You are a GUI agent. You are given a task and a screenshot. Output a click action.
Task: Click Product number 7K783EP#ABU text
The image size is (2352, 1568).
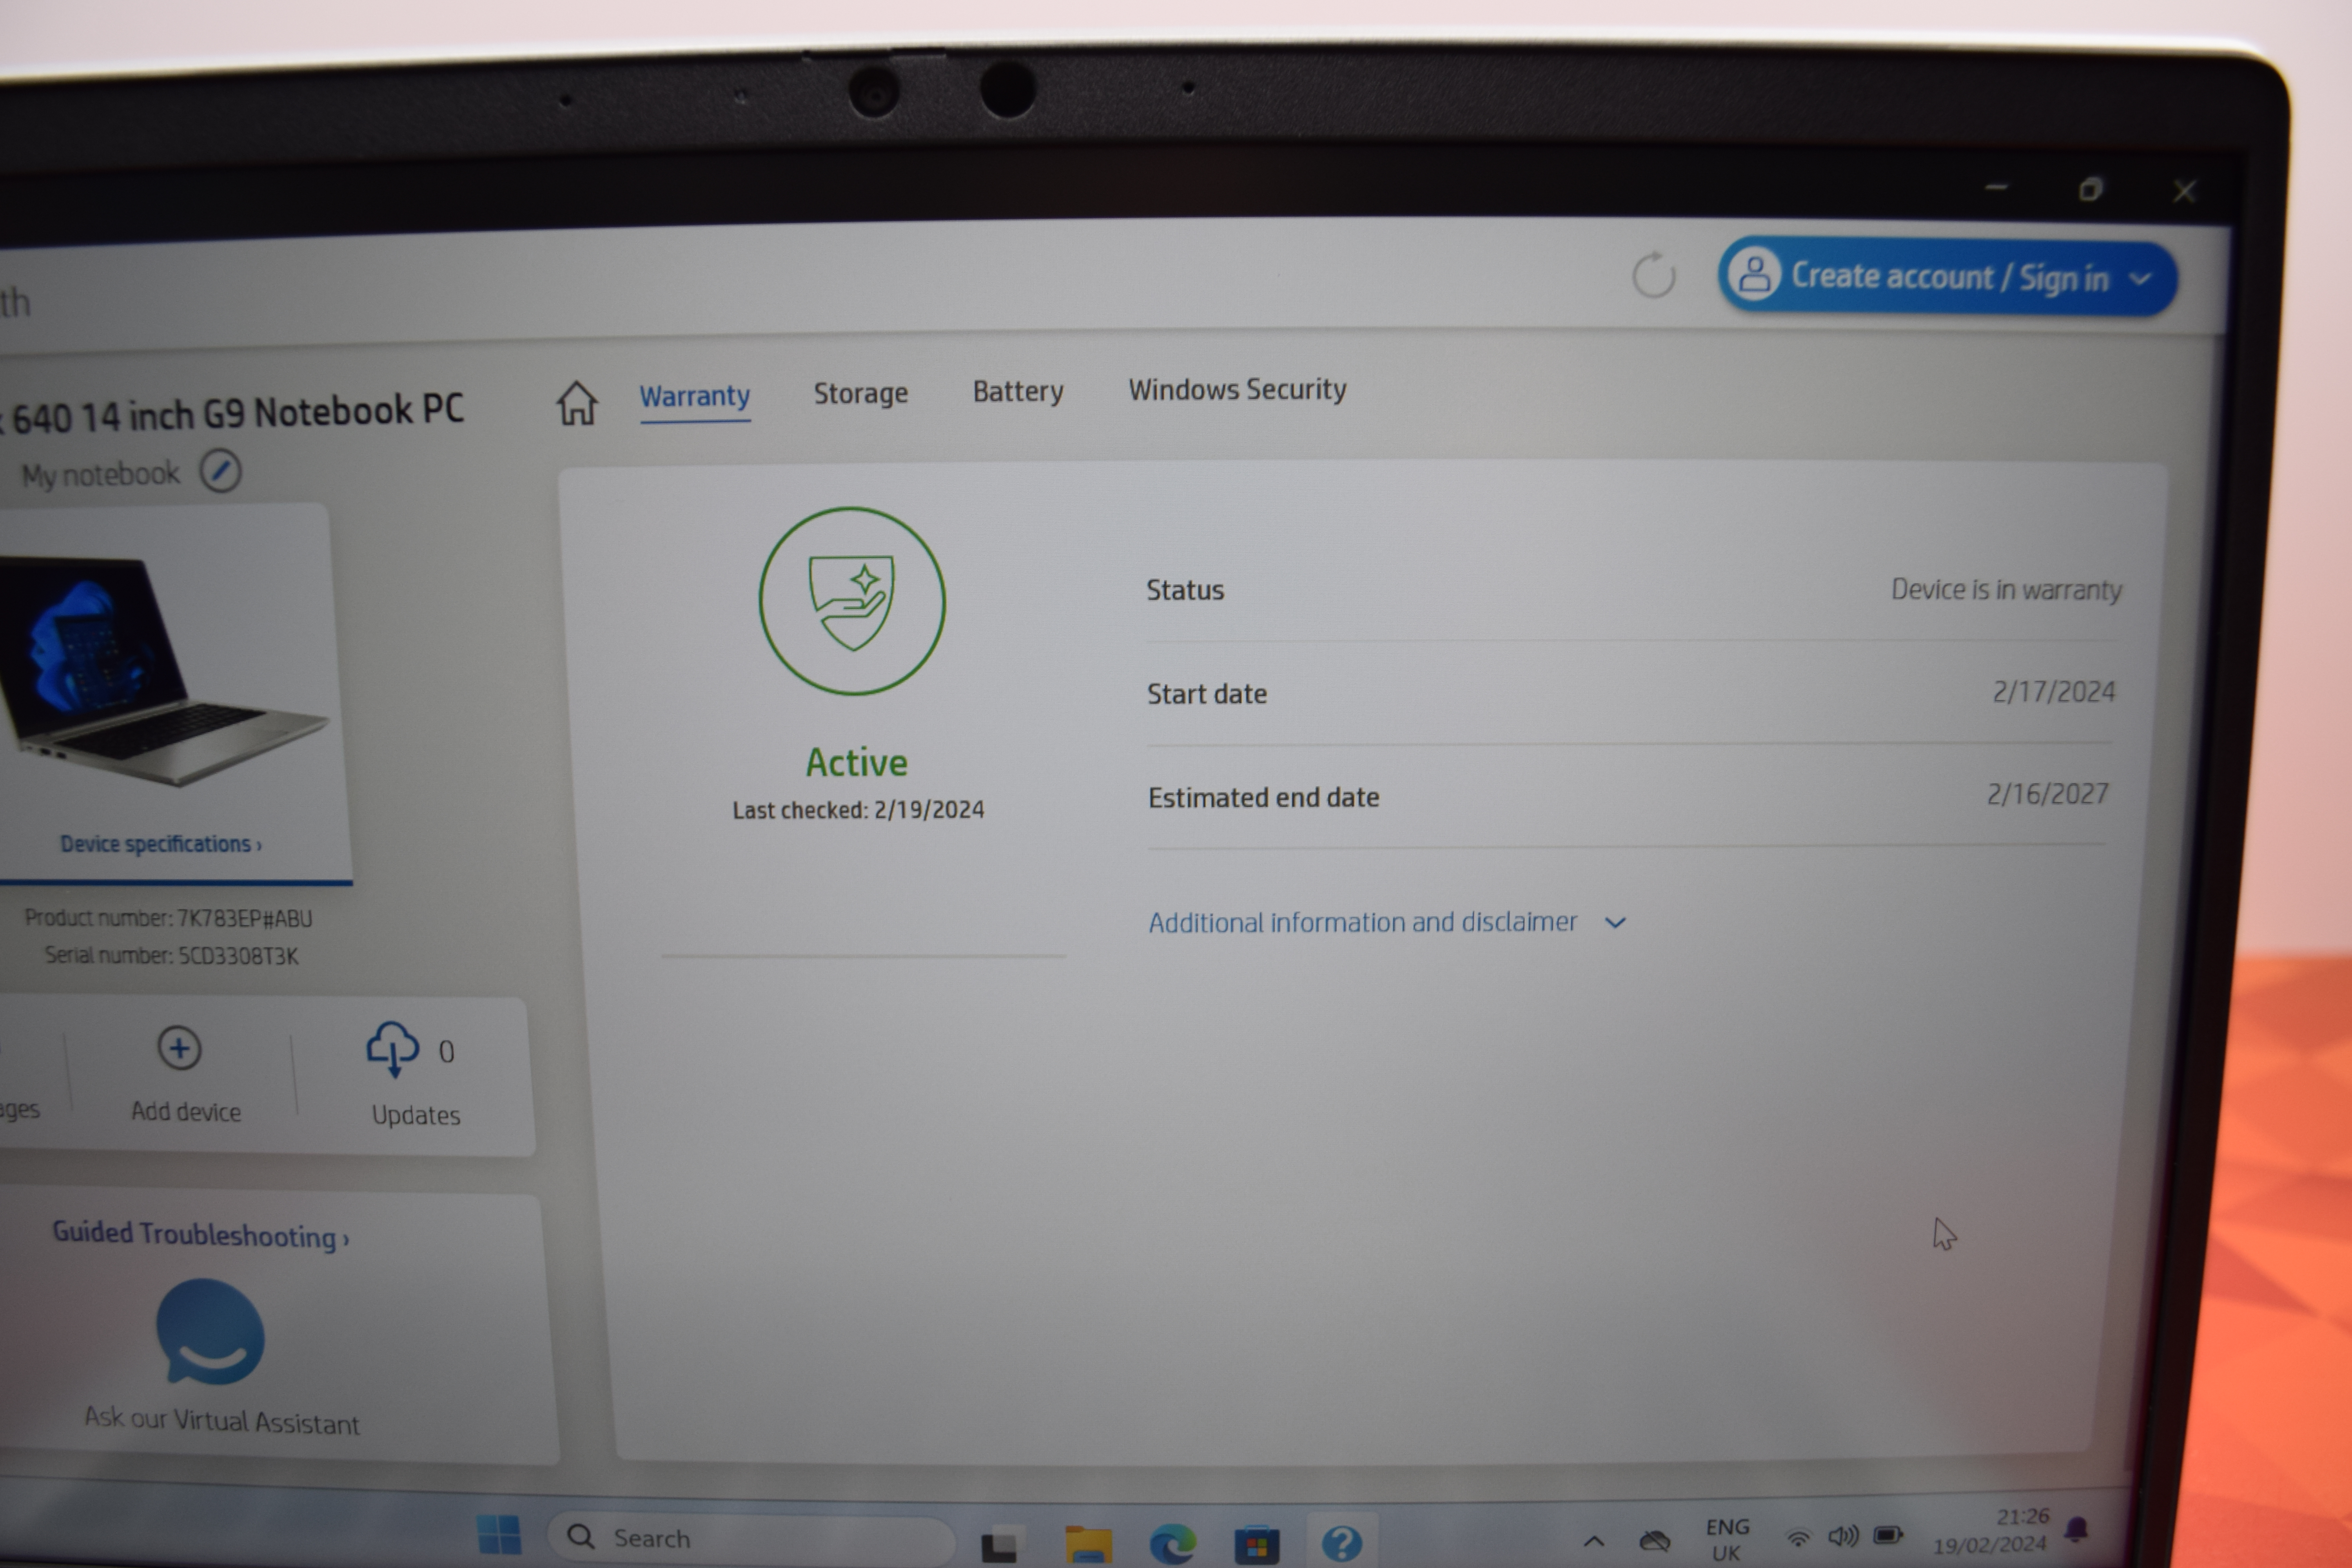click(168, 918)
